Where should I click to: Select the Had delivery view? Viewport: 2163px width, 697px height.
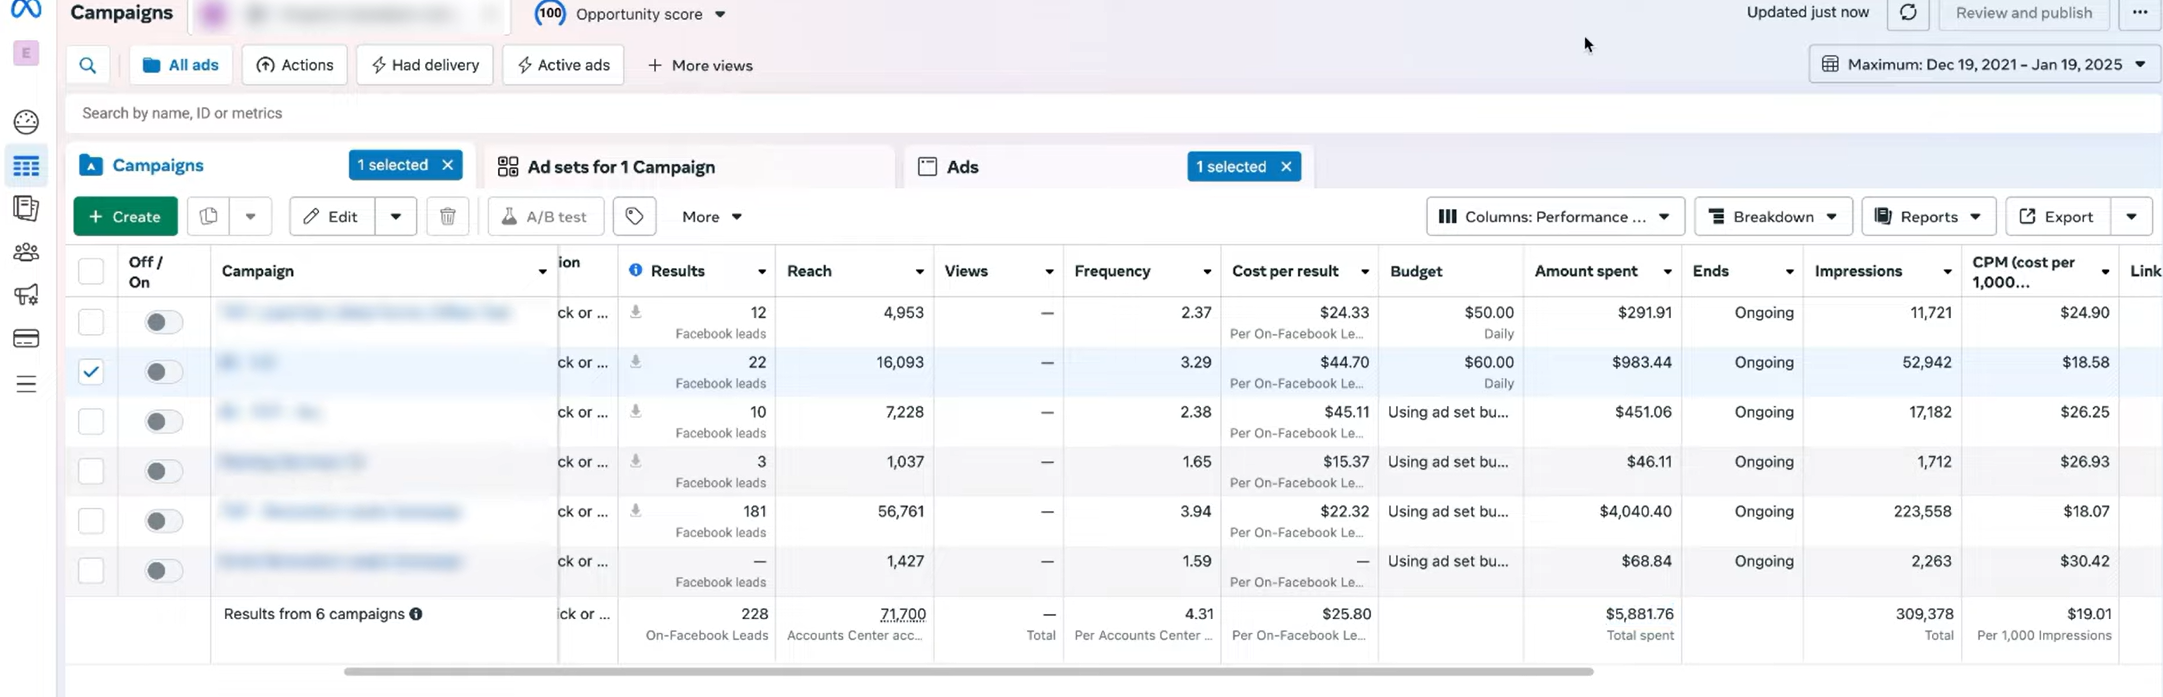[x=425, y=66]
